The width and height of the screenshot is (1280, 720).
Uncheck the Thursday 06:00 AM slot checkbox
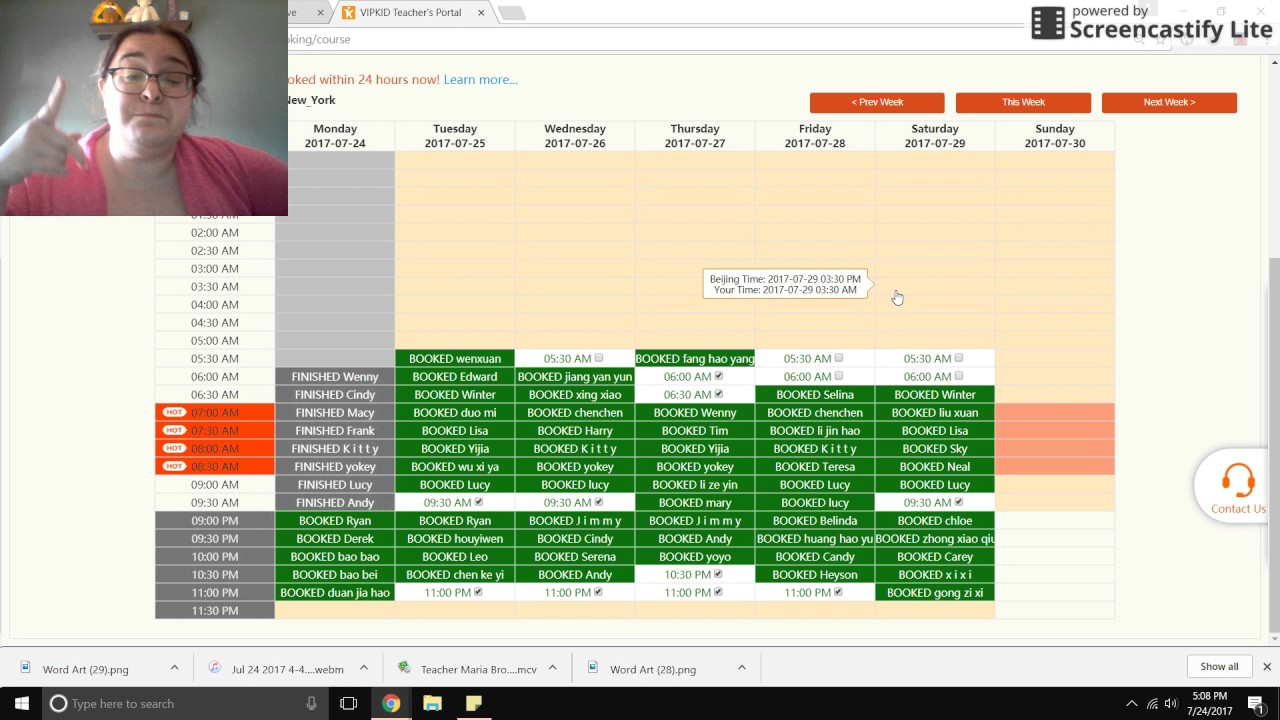[719, 376]
